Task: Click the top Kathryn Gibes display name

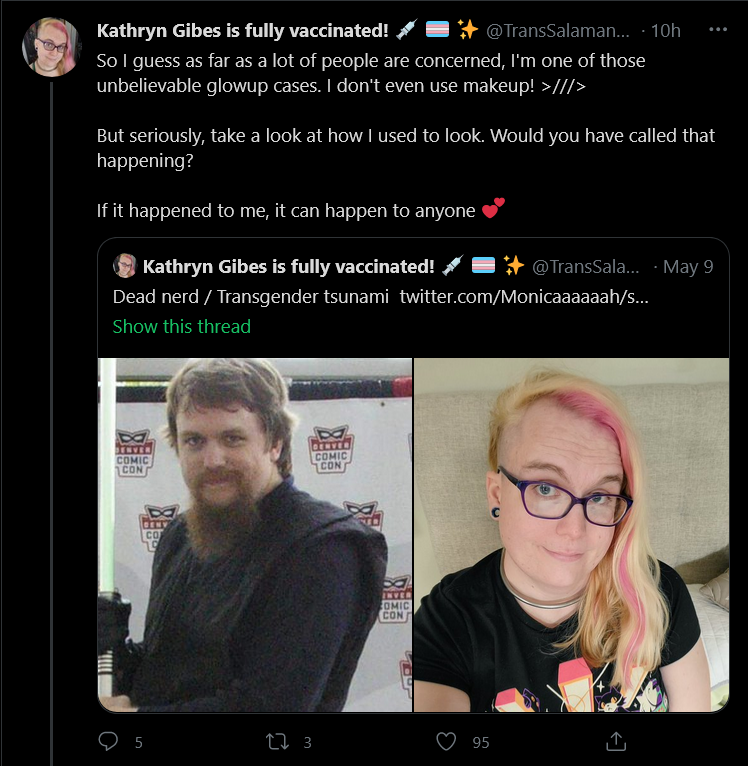Action: (242, 30)
